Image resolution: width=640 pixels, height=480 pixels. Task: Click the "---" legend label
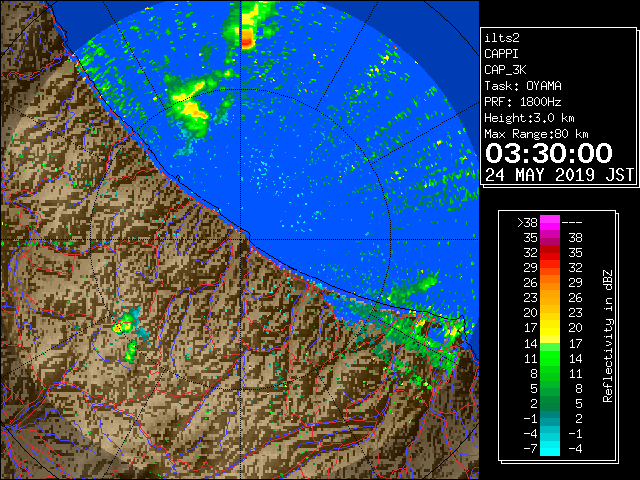tap(572, 222)
